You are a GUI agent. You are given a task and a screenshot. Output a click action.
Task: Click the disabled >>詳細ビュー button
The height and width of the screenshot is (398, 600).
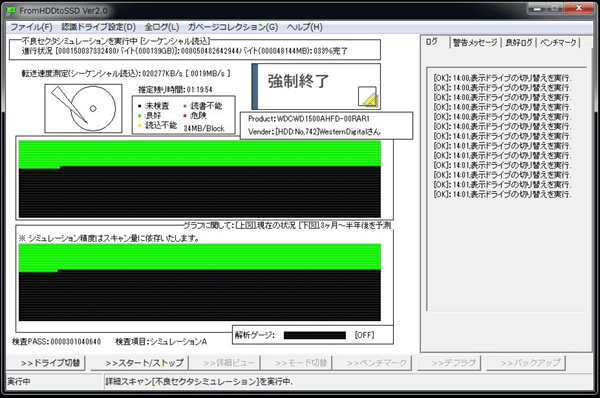point(225,363)
